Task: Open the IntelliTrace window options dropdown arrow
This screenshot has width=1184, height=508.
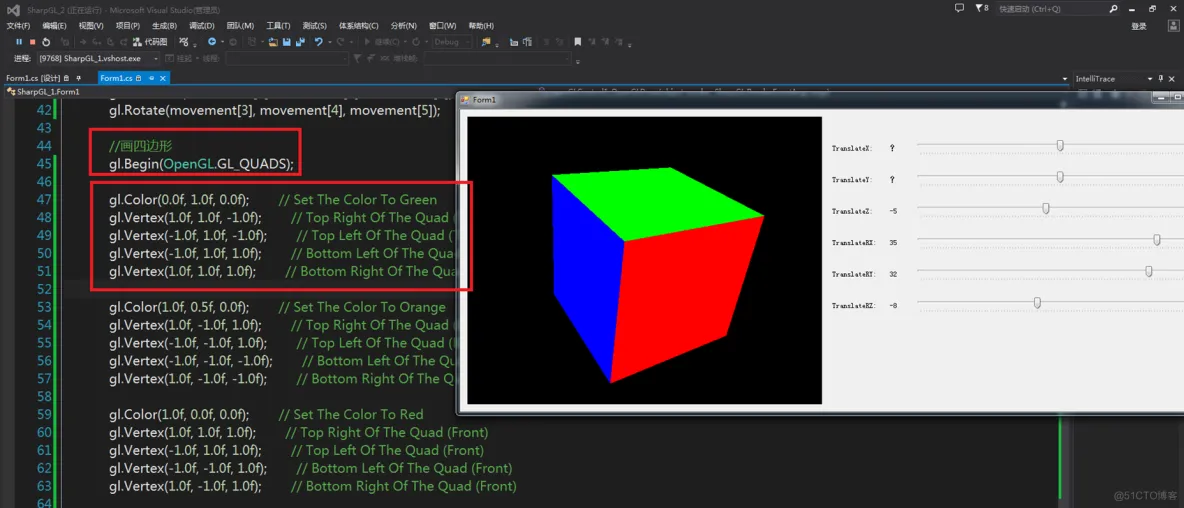Action: (1149, 79)
